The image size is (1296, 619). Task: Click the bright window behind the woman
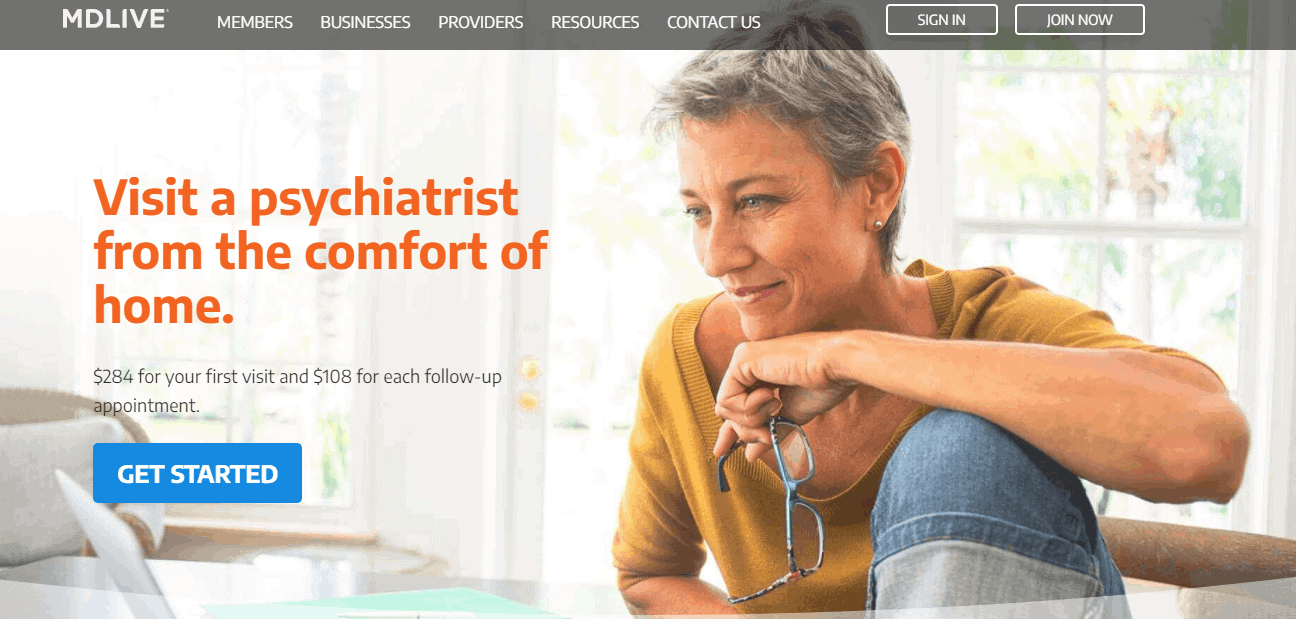[x=1100, y=150]
